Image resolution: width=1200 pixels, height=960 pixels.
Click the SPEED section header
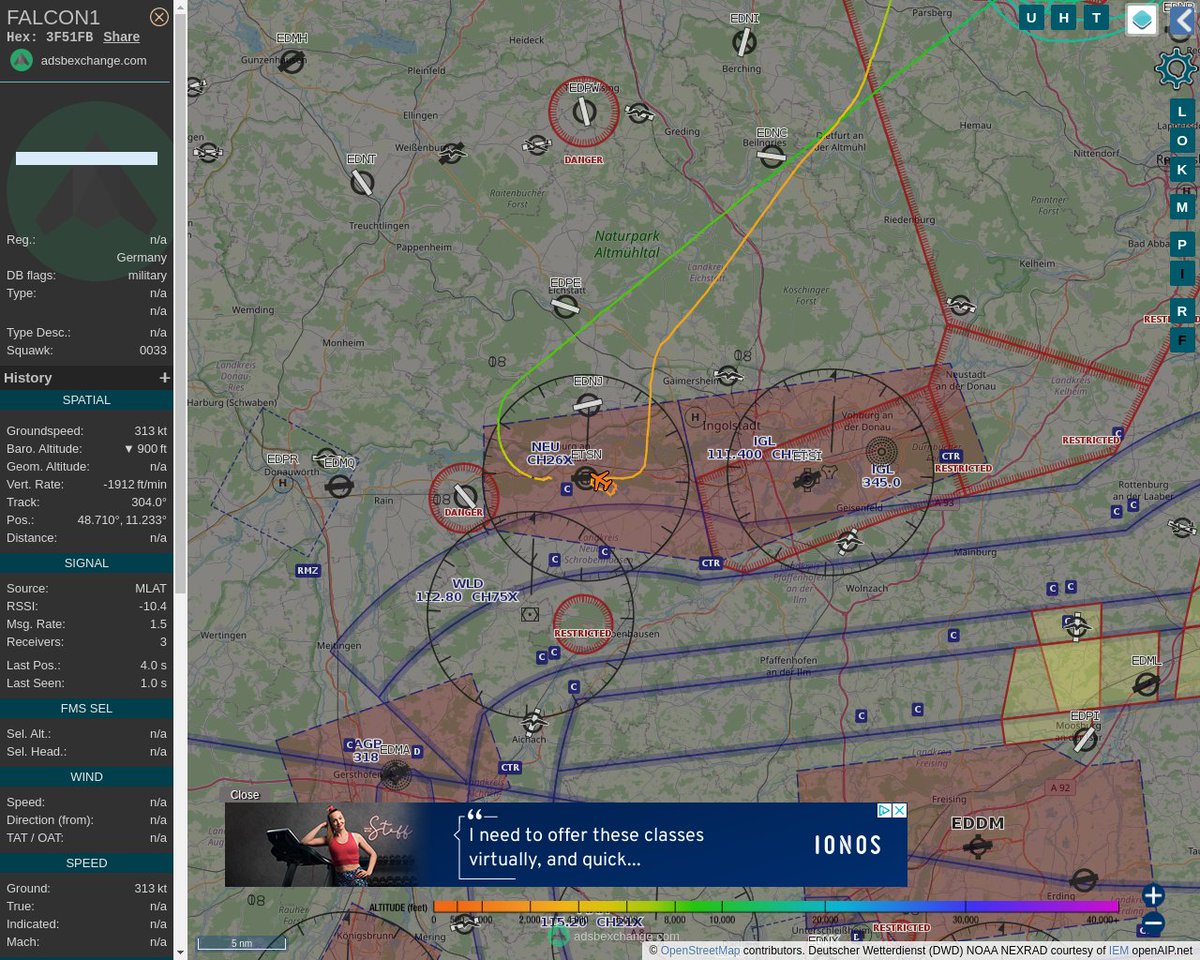click(x=86, y=862)
